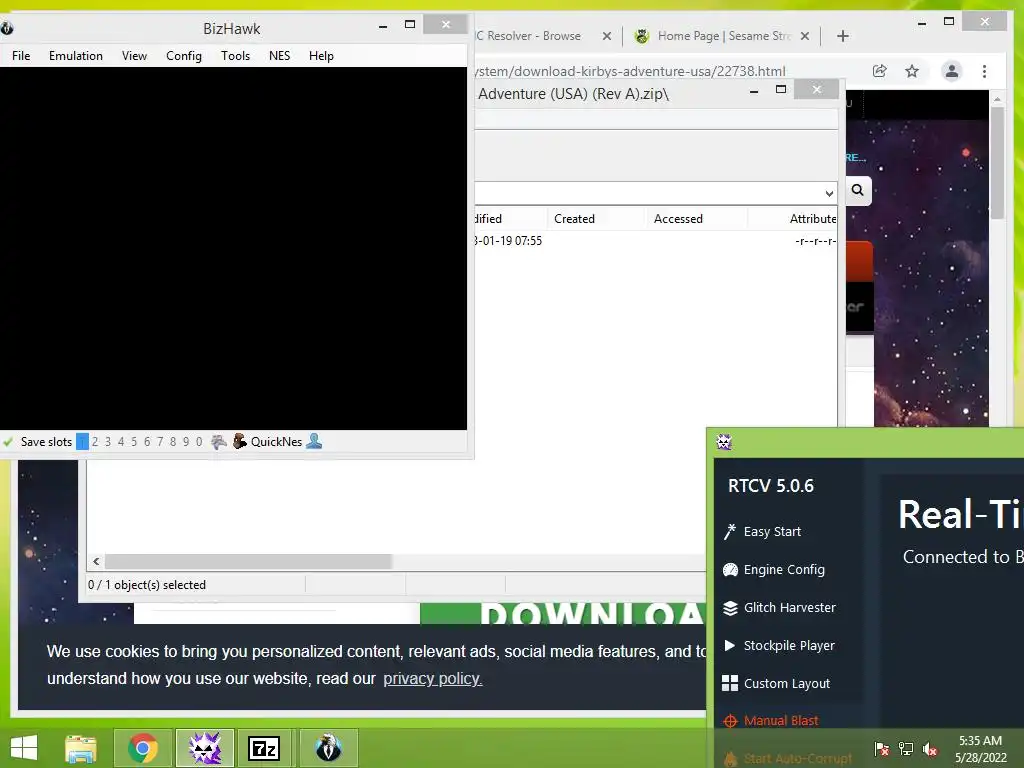Open the Windows Start menu
1024x768 pixels.
coord(24,748)
